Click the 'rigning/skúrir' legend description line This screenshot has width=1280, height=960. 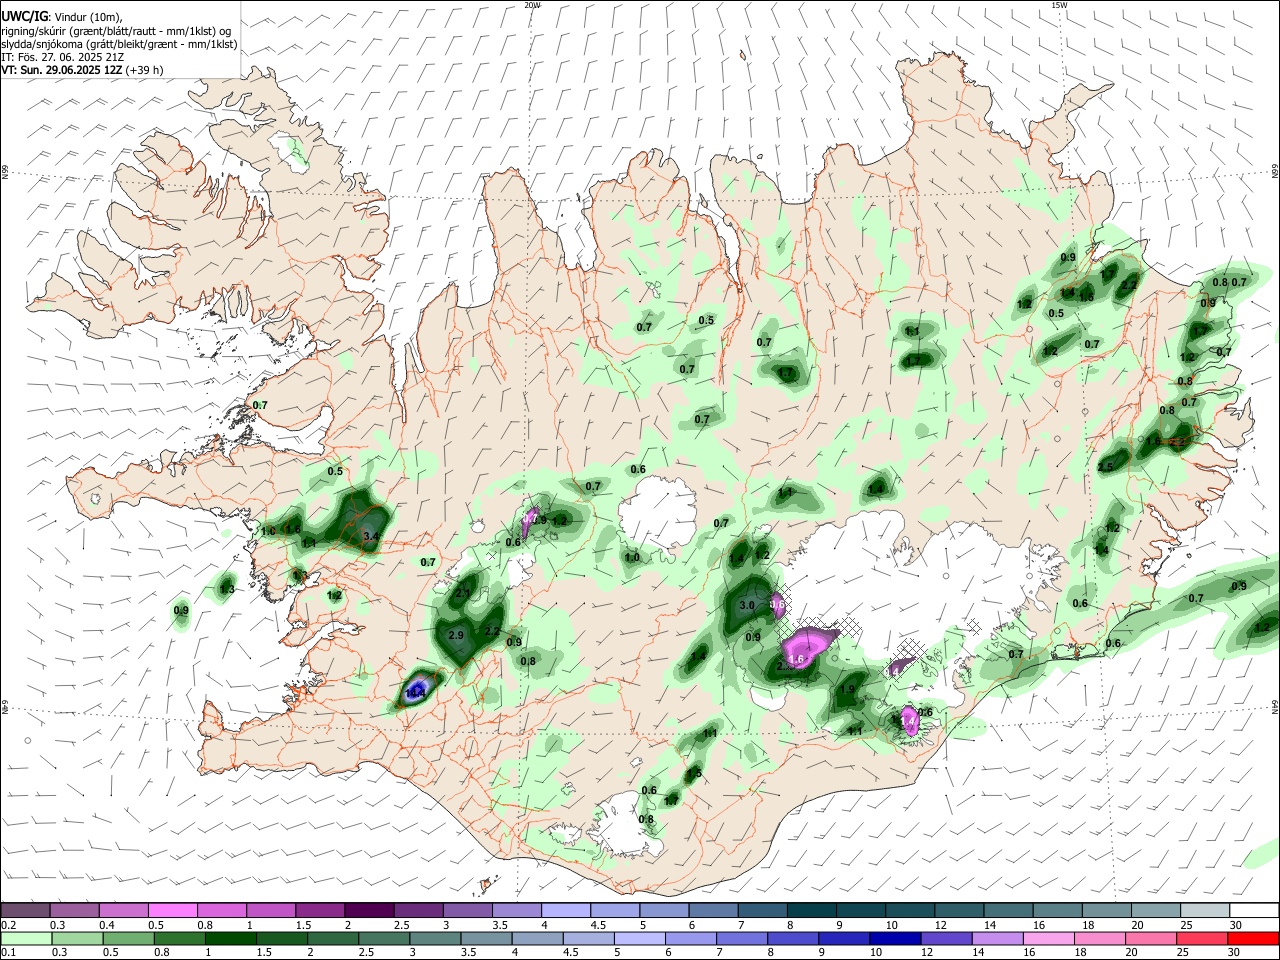[116, 31]
